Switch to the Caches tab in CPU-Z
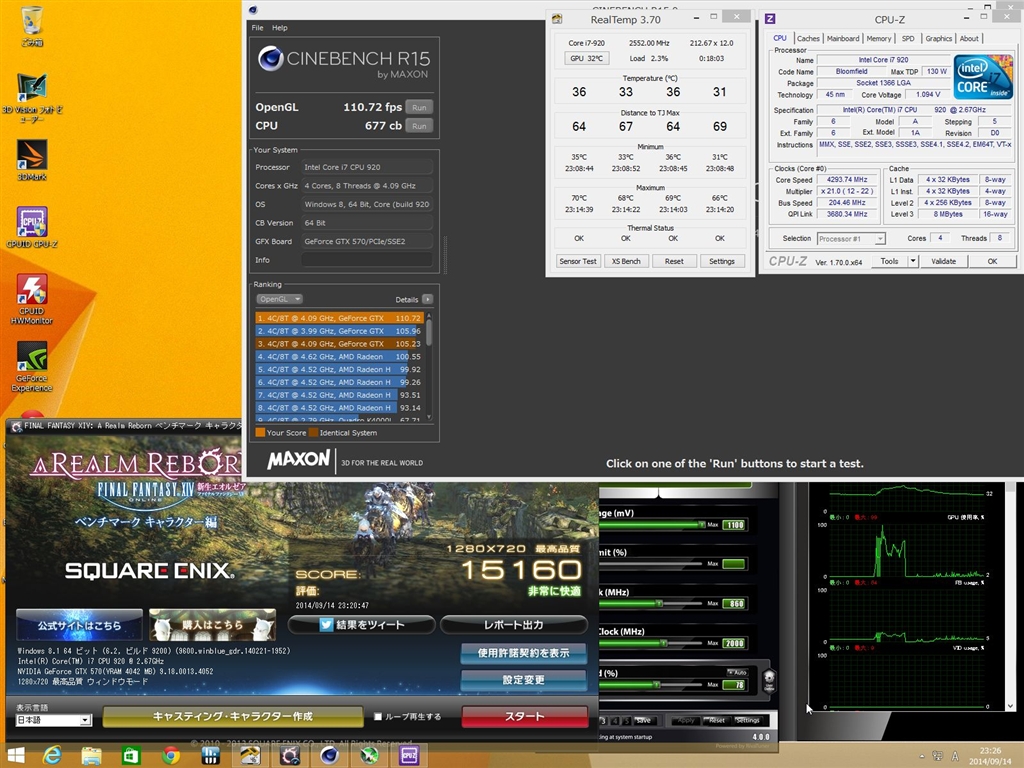Image resolution: width=1024 pixels, height=768 pixels. tap(808, 39)
